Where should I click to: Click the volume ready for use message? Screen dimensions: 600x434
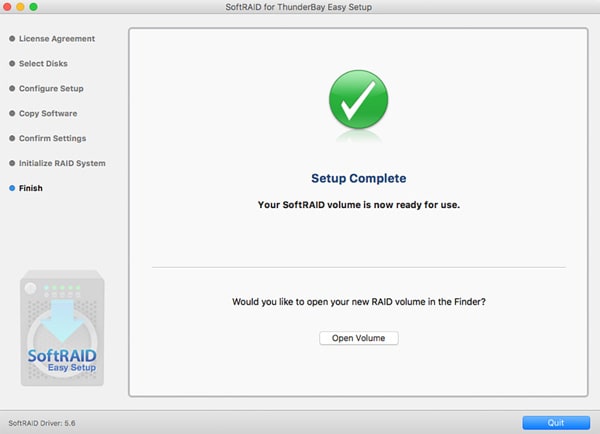coord(358,205)
